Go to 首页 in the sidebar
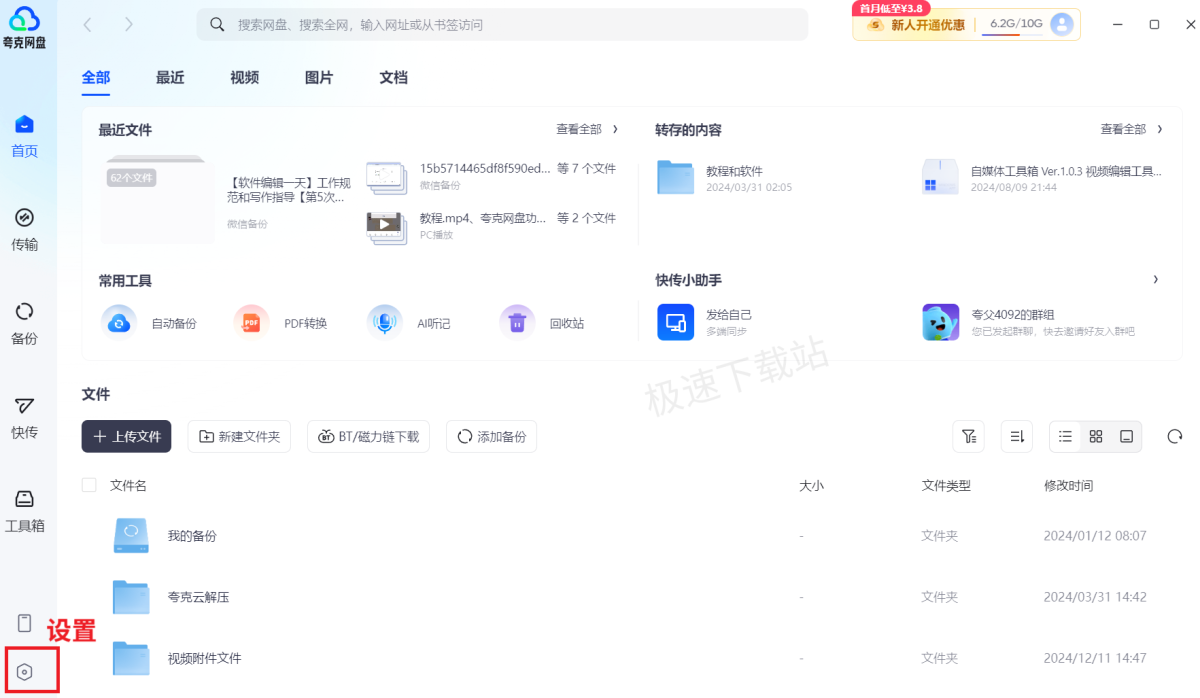Screen dimensions: 1200x698 tap(24, 136)
